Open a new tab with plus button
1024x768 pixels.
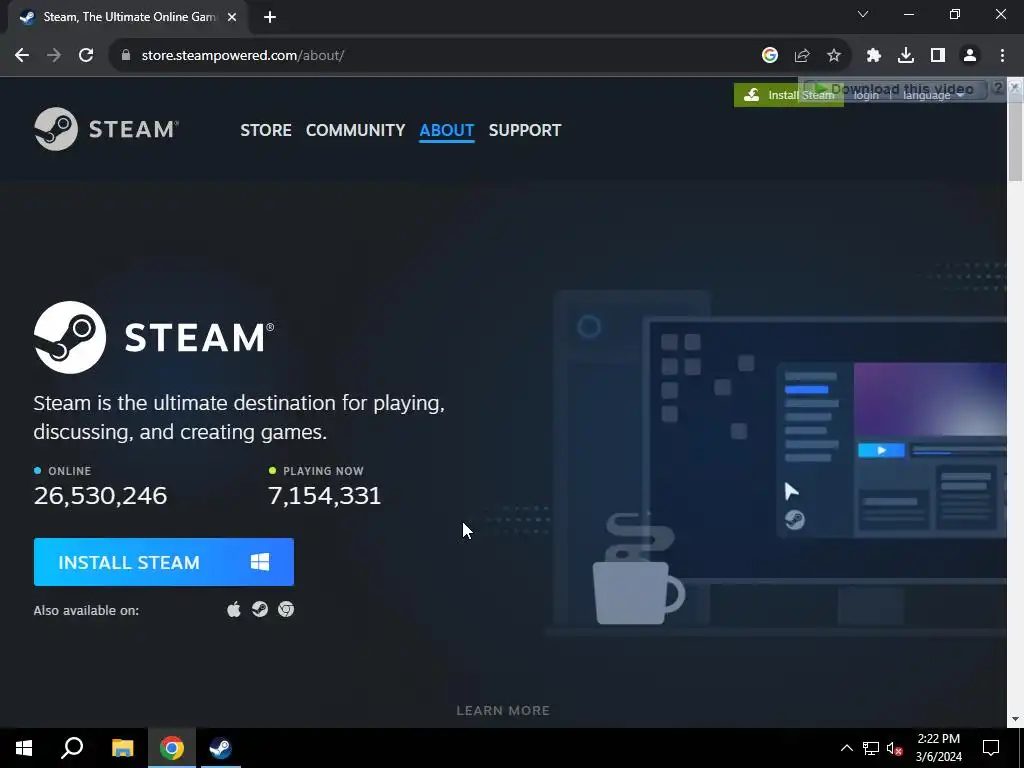click(270, 17)
